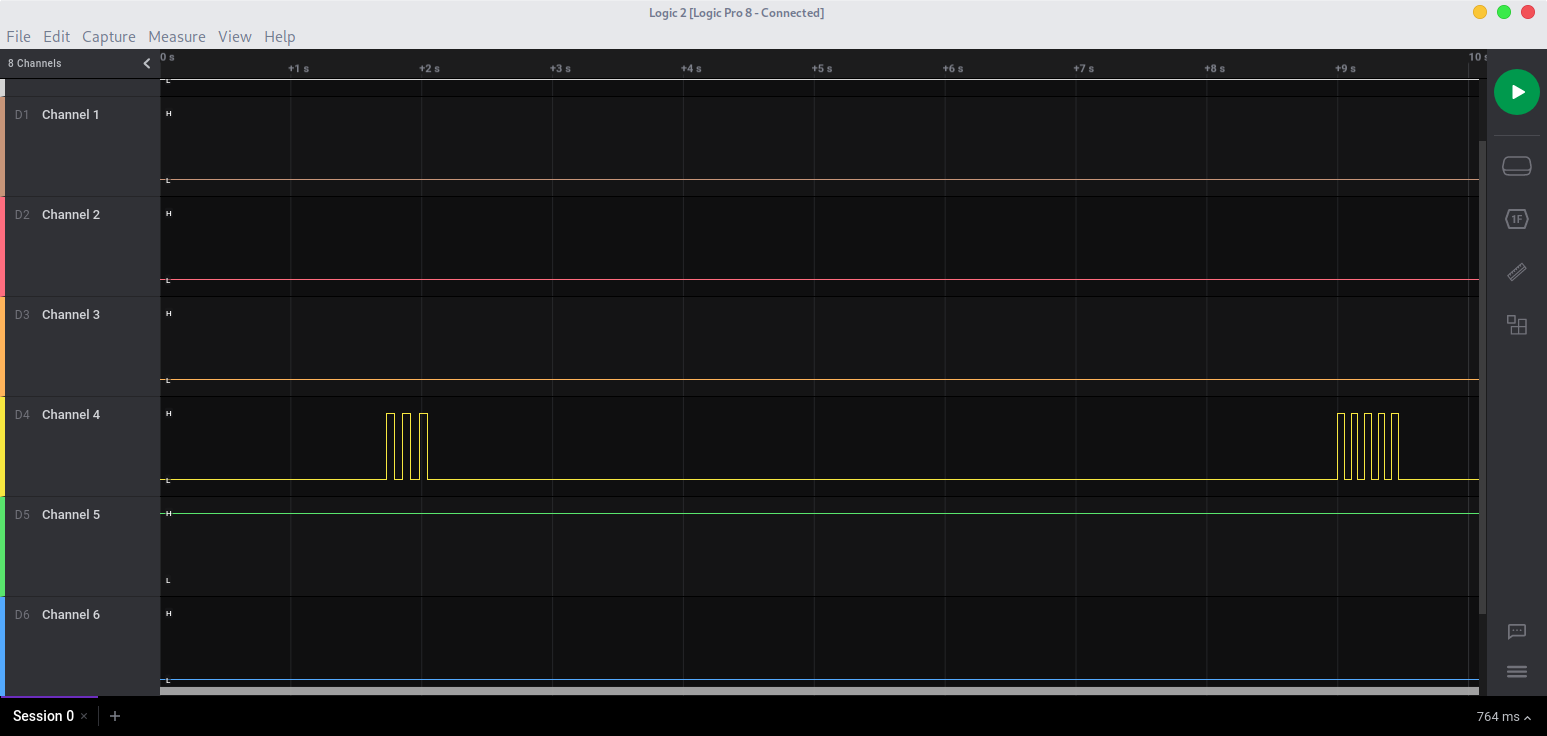Select the Session 0 tab

pyautogui.click(x=43, y=716)
